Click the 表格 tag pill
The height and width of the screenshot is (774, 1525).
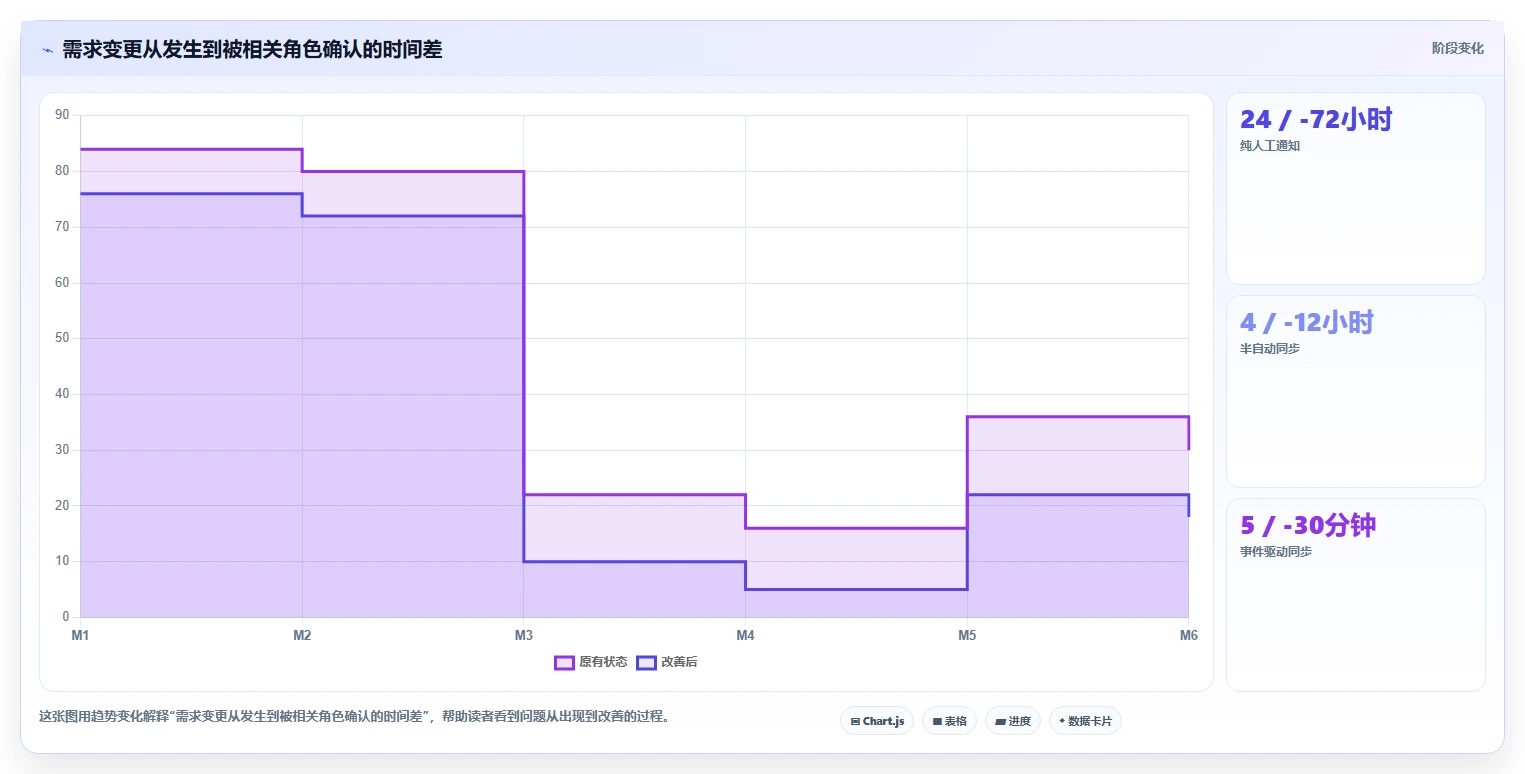[x=949, y=721]
